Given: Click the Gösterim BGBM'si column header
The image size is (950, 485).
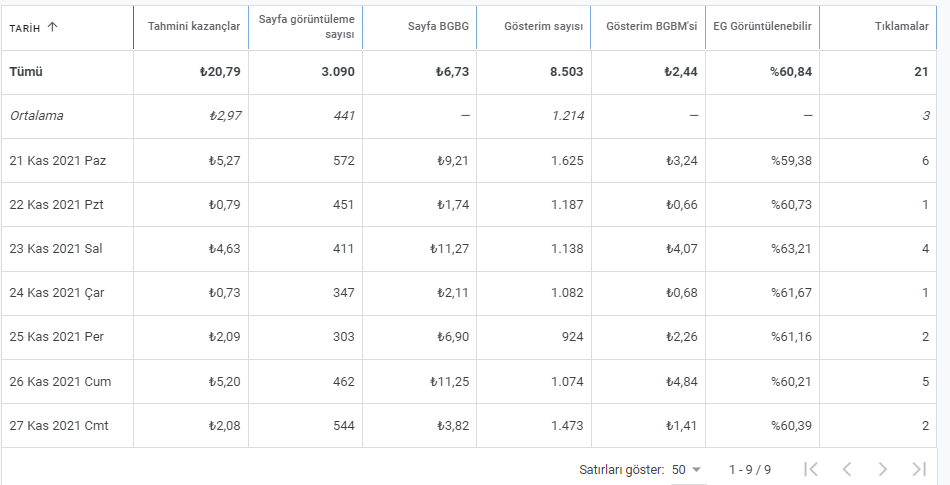Looking at the screenshot, I should (x=652, y=26).
